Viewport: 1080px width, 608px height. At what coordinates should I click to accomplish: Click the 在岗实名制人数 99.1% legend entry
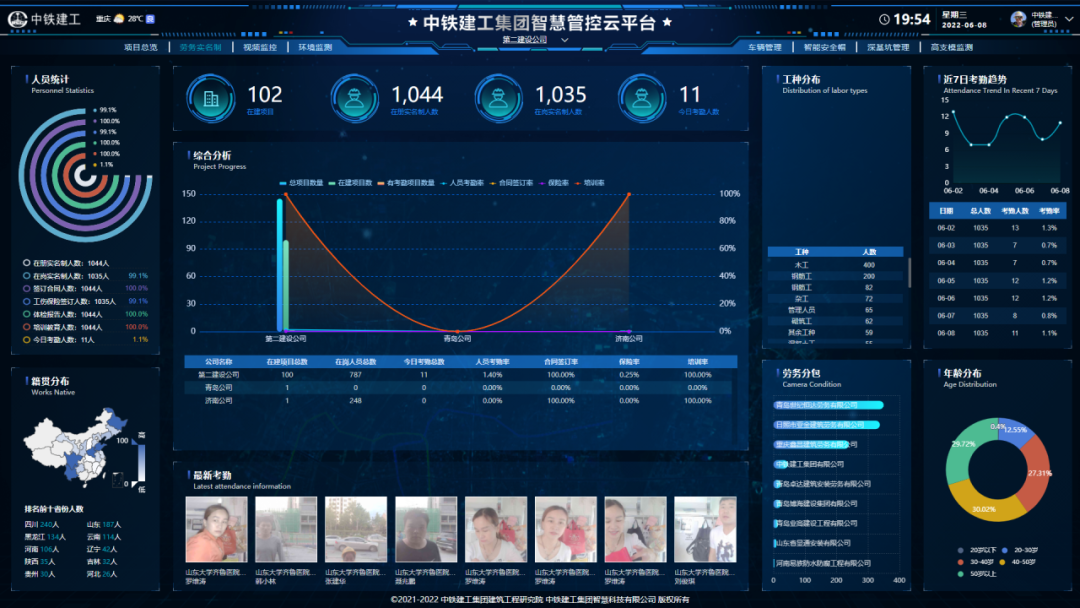point(85,276)
